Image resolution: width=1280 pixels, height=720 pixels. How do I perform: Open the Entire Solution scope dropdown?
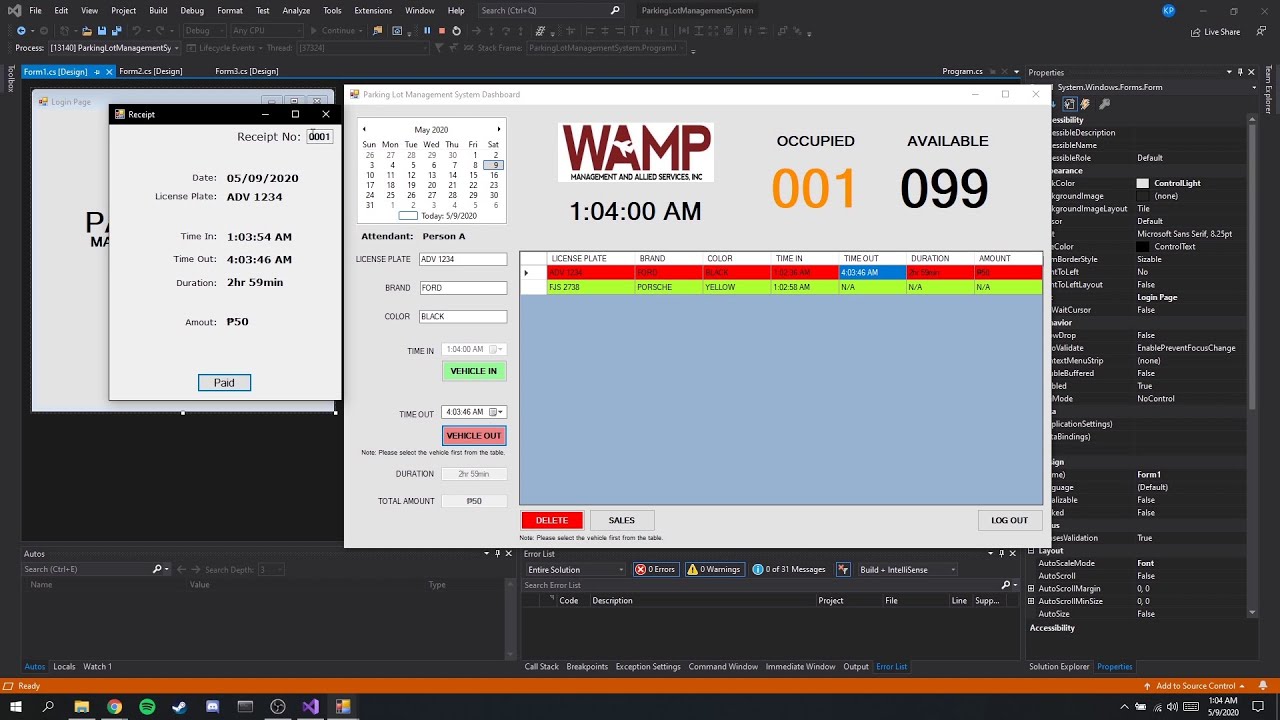[575, 570]
